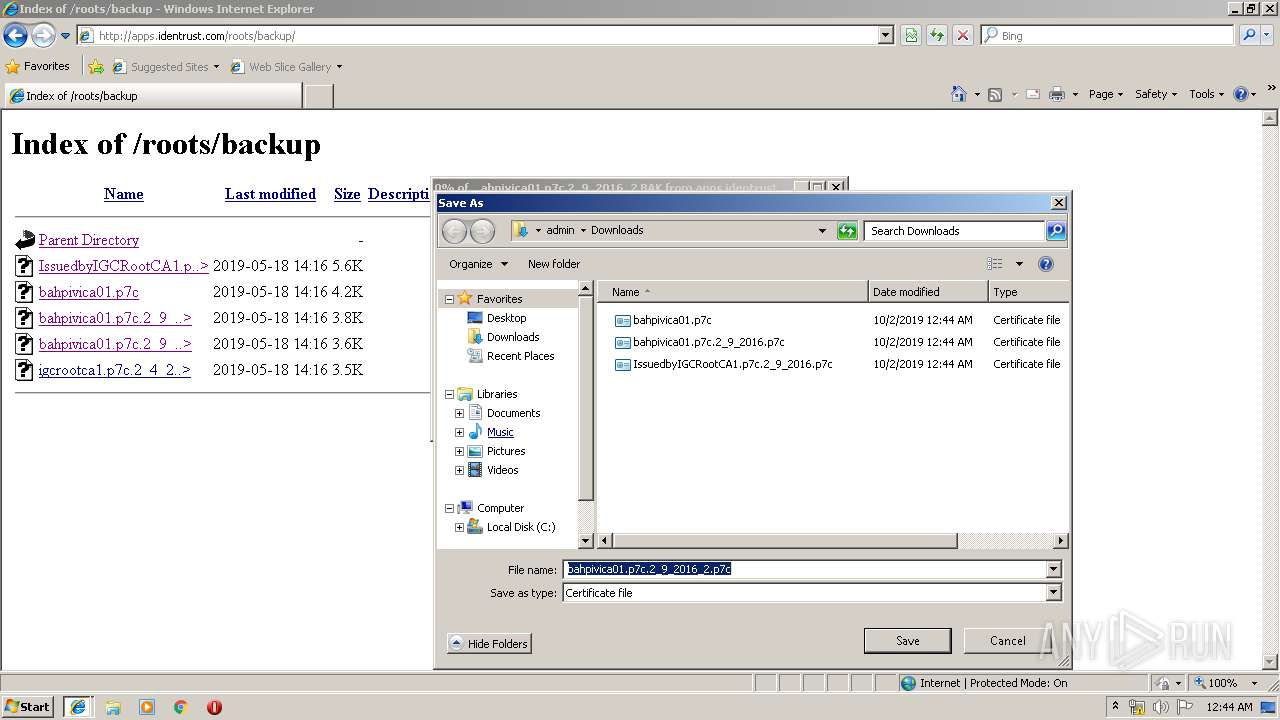
Task: Click the Print icon in command bar
Action: [1057, 94]
